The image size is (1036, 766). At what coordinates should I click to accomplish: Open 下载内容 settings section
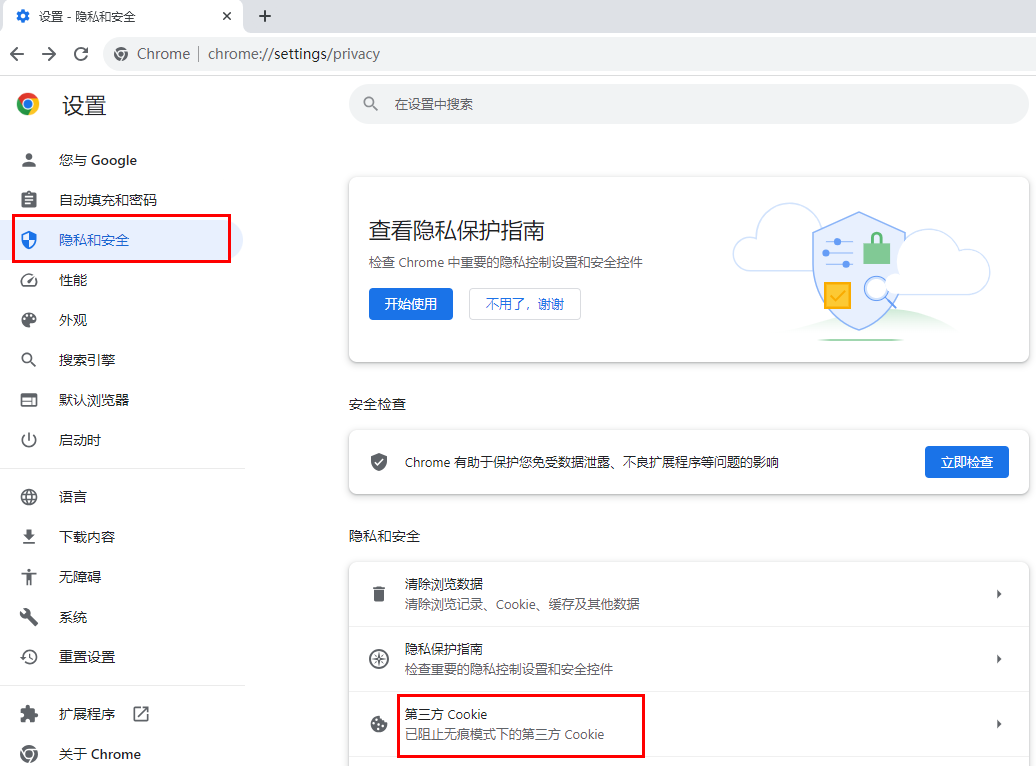(122, 537)
